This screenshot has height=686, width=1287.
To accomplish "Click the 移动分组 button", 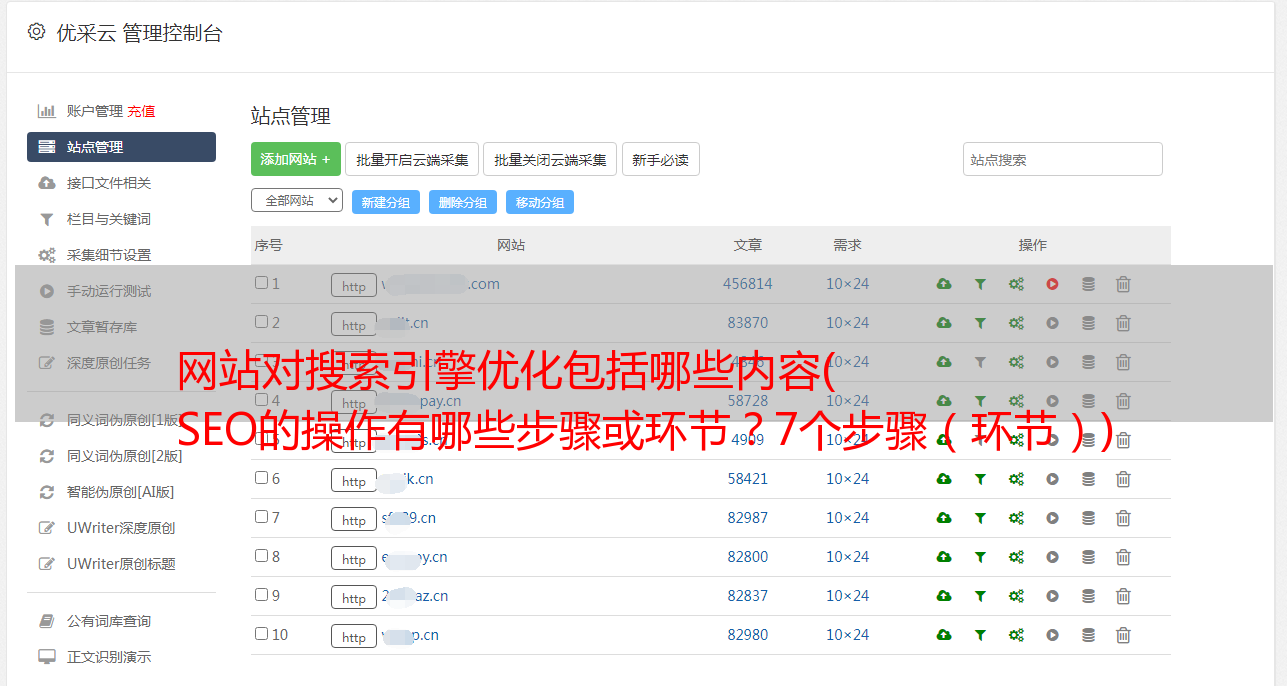I will click(540, 202).
